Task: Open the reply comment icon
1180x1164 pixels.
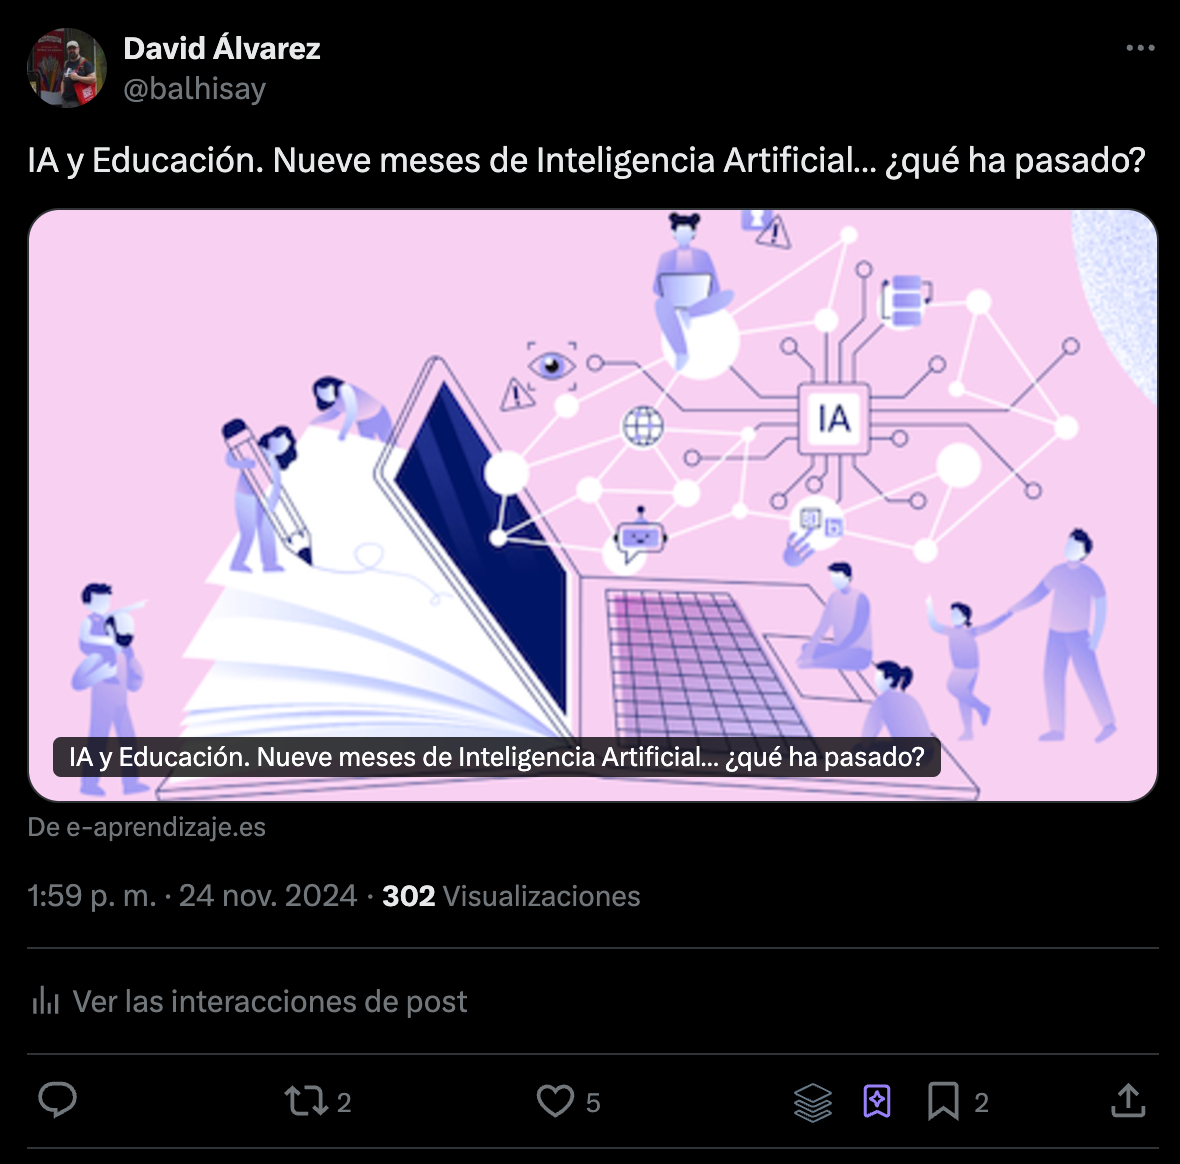Action: (57, 1101)
